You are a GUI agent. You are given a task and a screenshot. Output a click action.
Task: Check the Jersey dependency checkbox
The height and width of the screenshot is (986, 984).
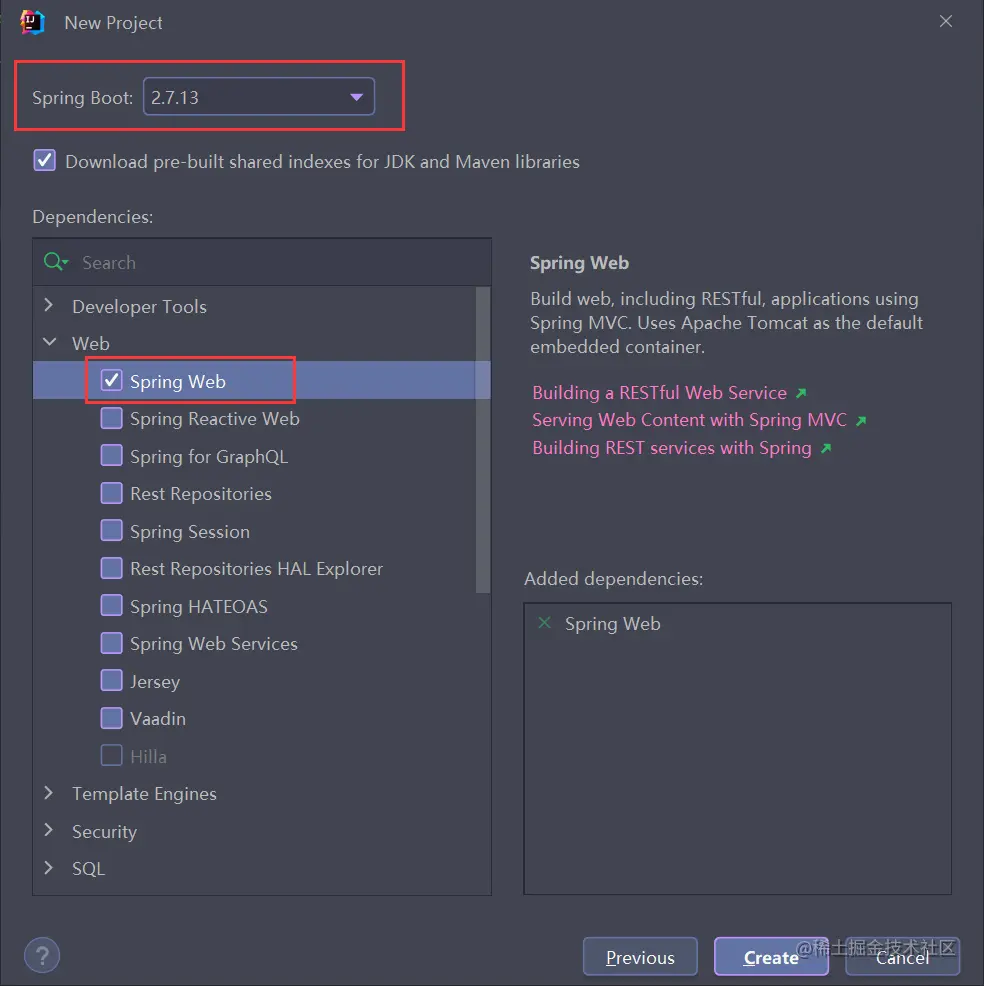coord(111,680)
